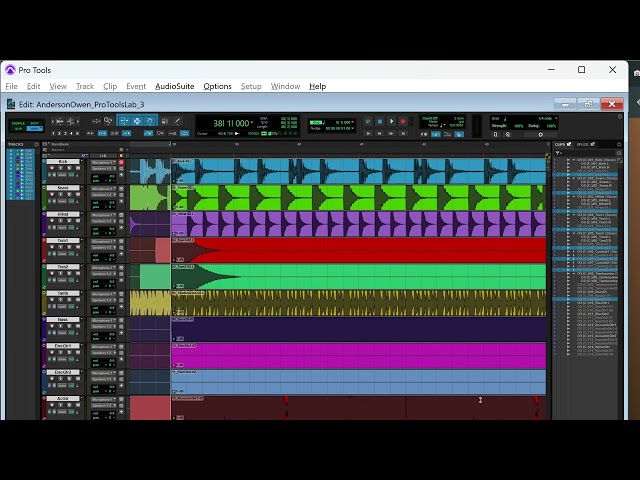This screenshot has height=480, width=640.
Task: Click the Kick track volume field
Action: click(x=103, y=176)
